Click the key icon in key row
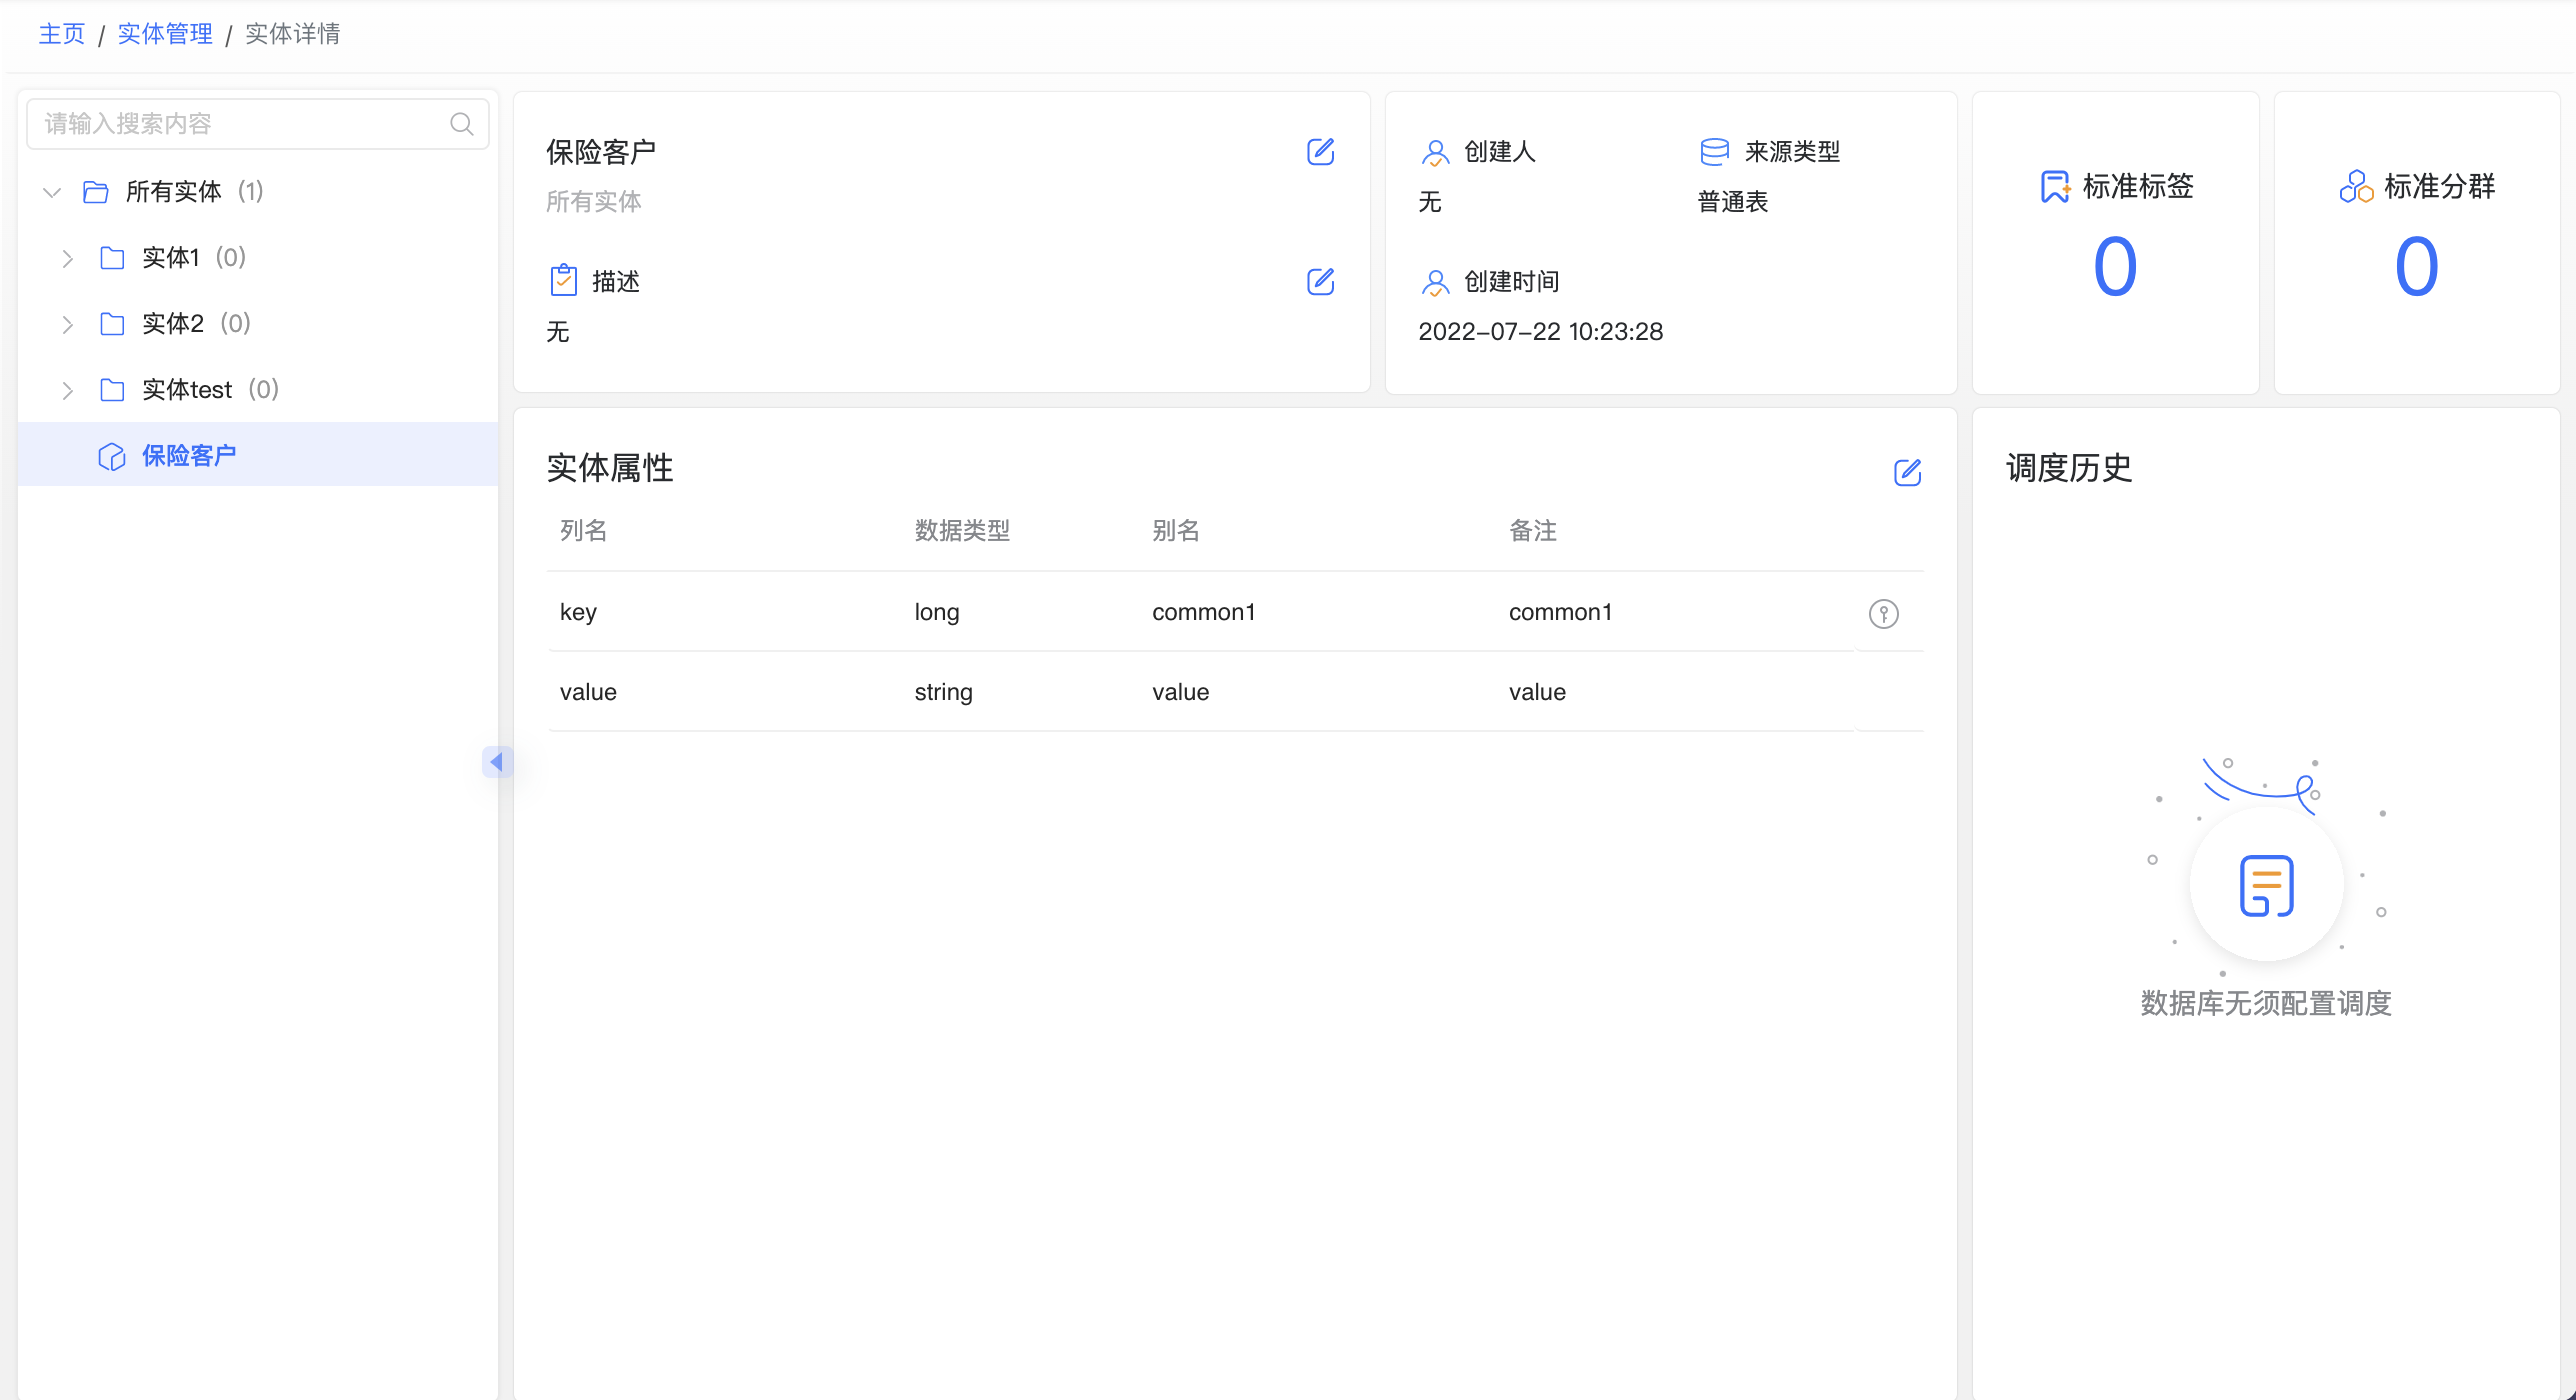 click(x=1883, y=613)
